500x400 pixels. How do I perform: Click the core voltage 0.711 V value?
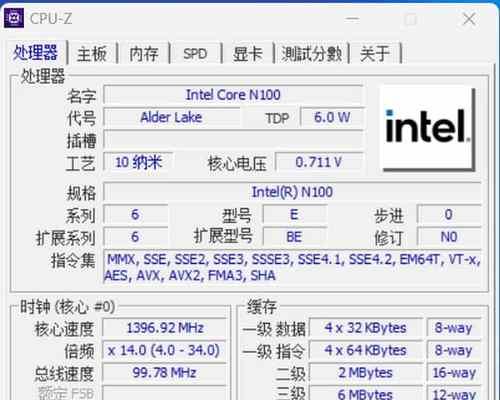point(319,162)
